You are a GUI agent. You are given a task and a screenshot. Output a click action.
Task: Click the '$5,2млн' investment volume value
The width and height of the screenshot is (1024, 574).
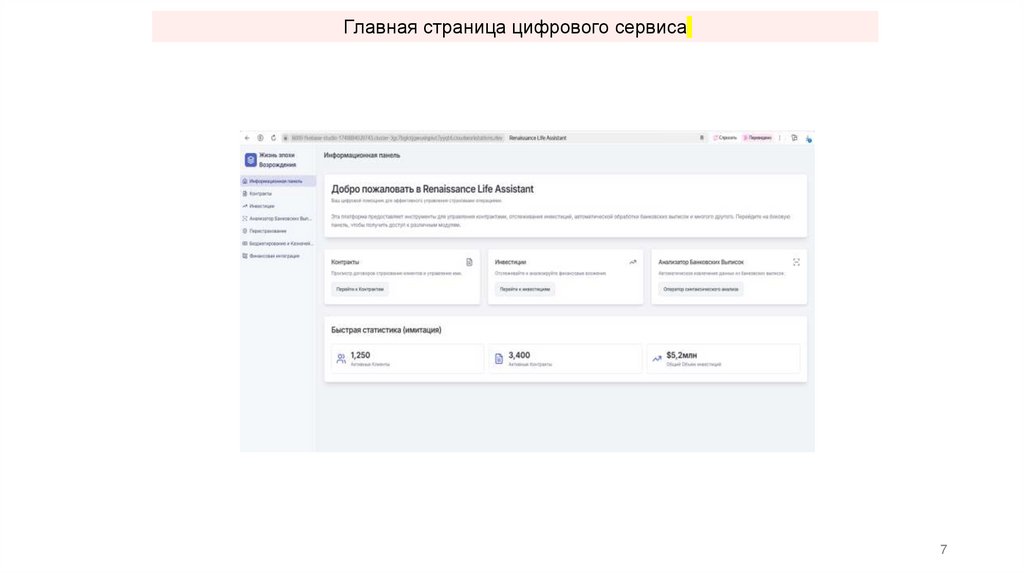click(x=681, y=355)
